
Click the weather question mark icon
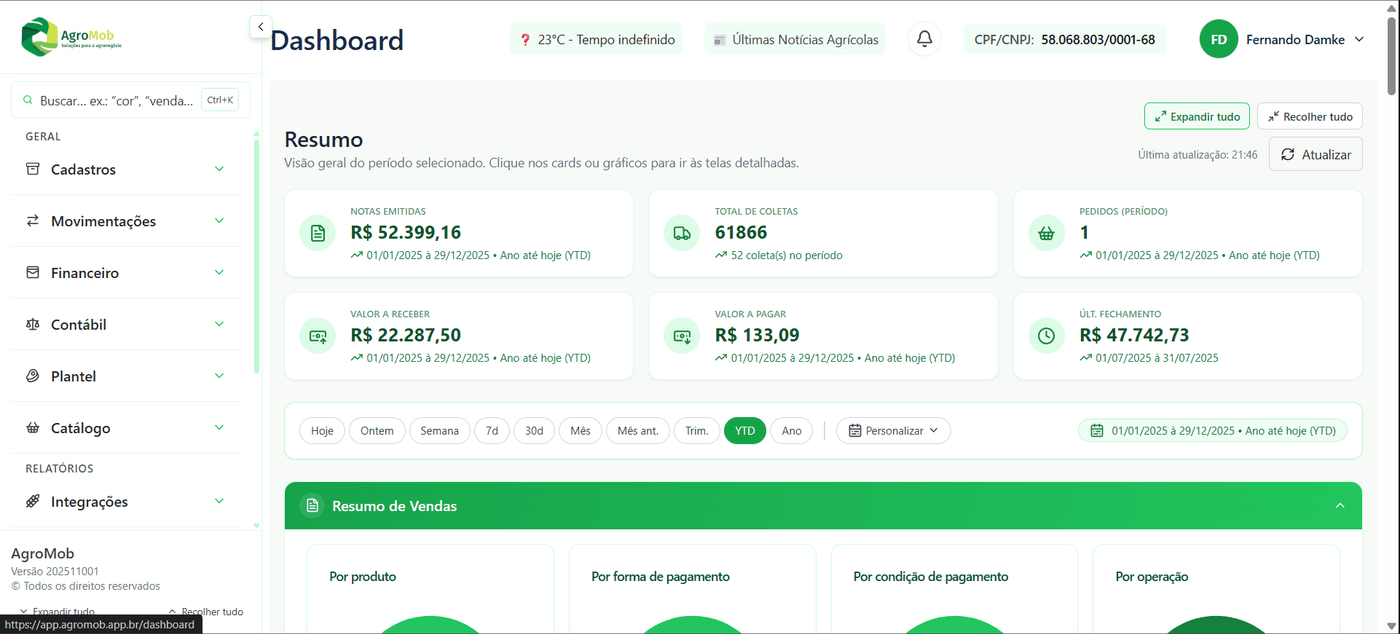coord(525,40)
